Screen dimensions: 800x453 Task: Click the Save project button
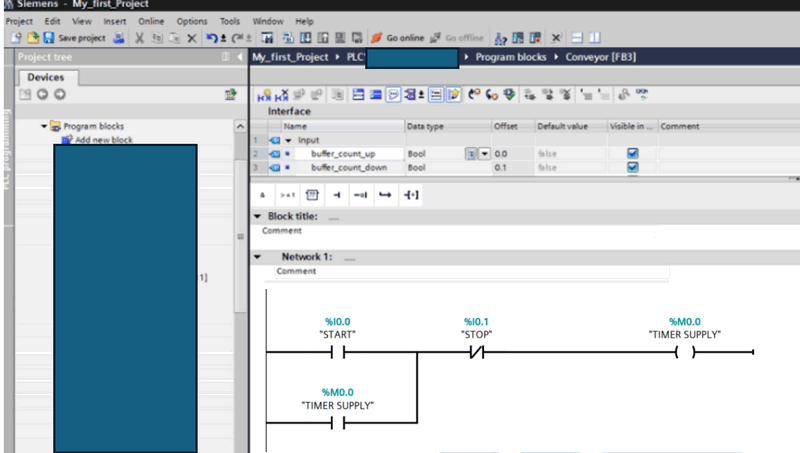(74, 38)
